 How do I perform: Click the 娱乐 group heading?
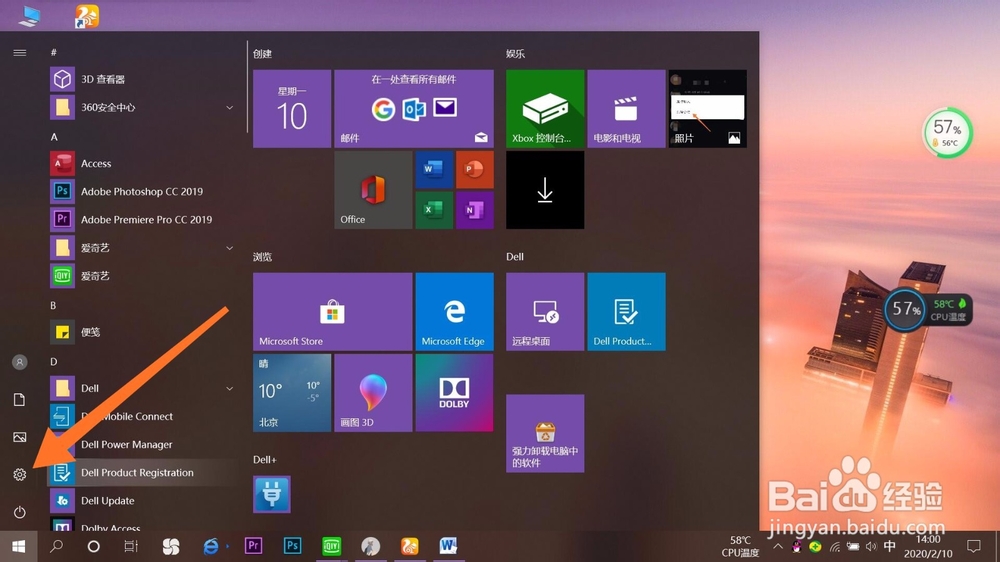point(515,54)
